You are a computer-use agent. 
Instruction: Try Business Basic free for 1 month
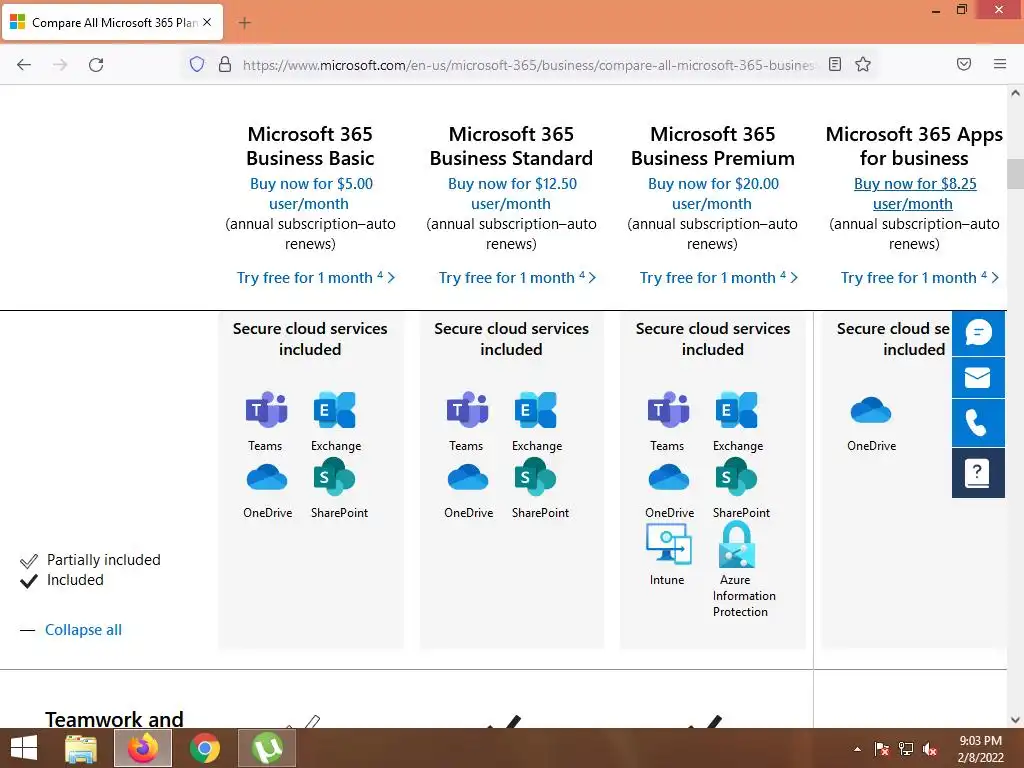pyautogui.click(x=316, y=278)
